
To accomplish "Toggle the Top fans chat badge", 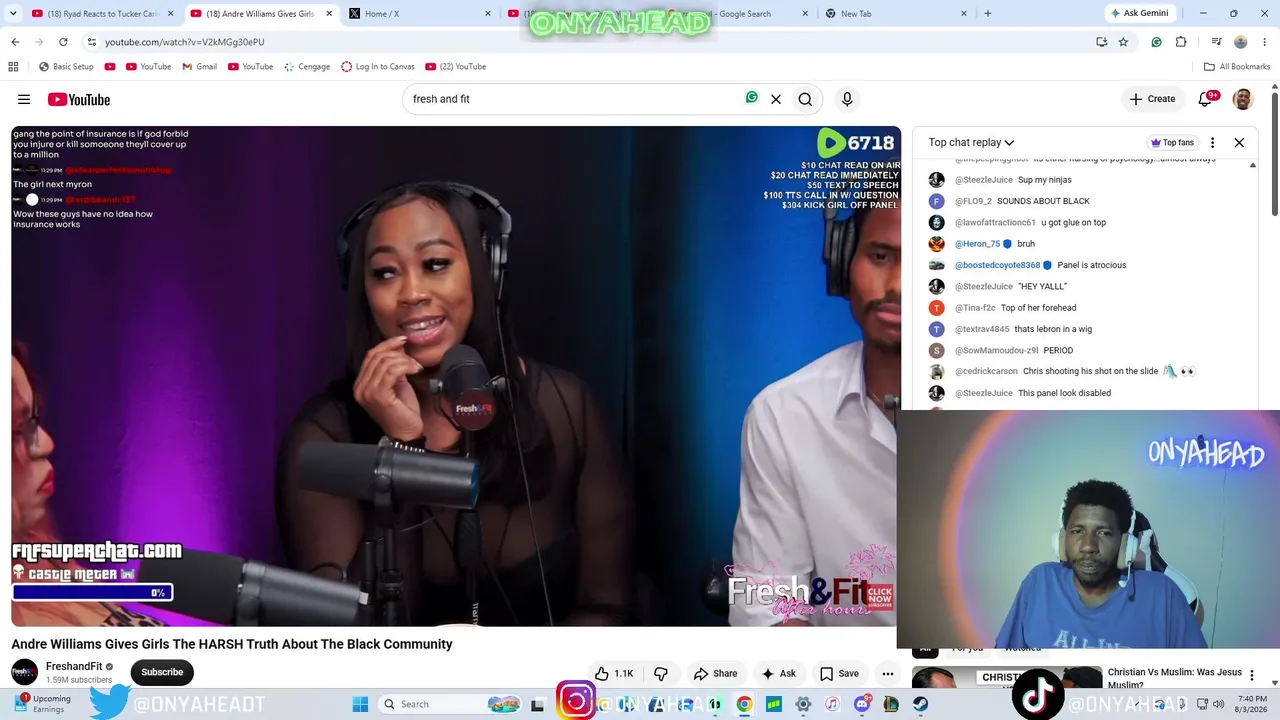I will click(x=1173, y=143).
